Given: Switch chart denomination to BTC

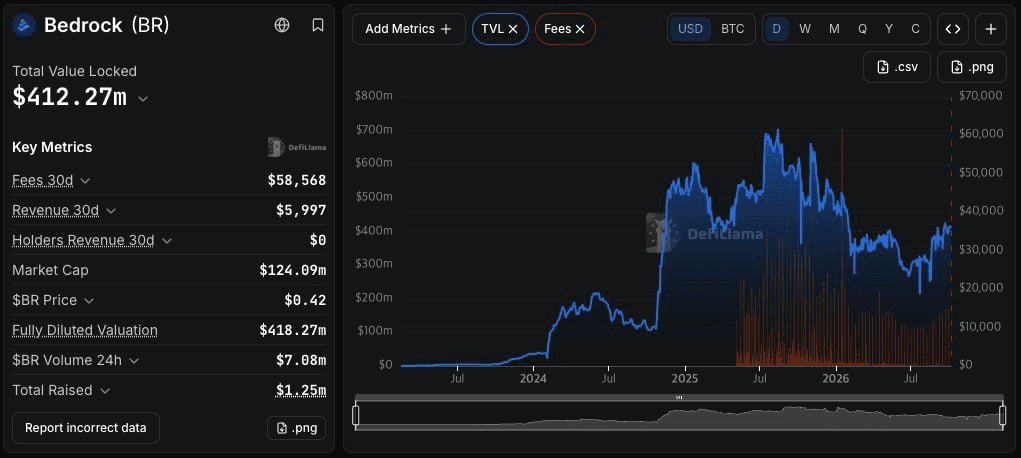Looking at the screenshot, I should [733, 29].
